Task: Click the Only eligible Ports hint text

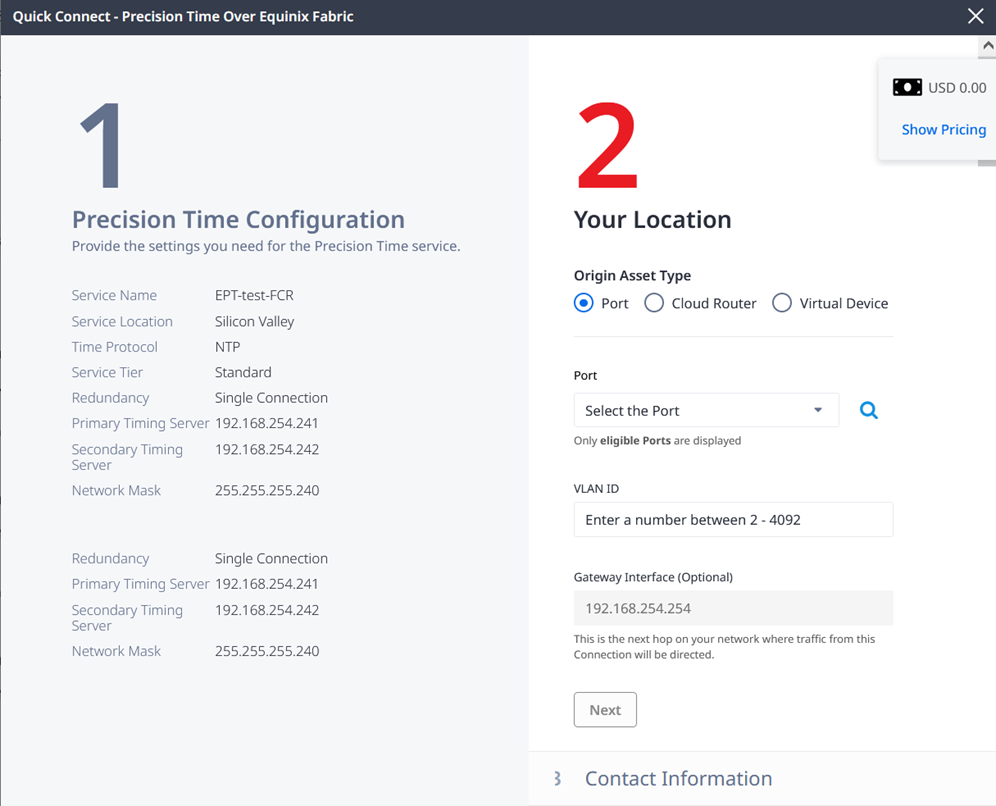Action: click(x=657, y=441)
